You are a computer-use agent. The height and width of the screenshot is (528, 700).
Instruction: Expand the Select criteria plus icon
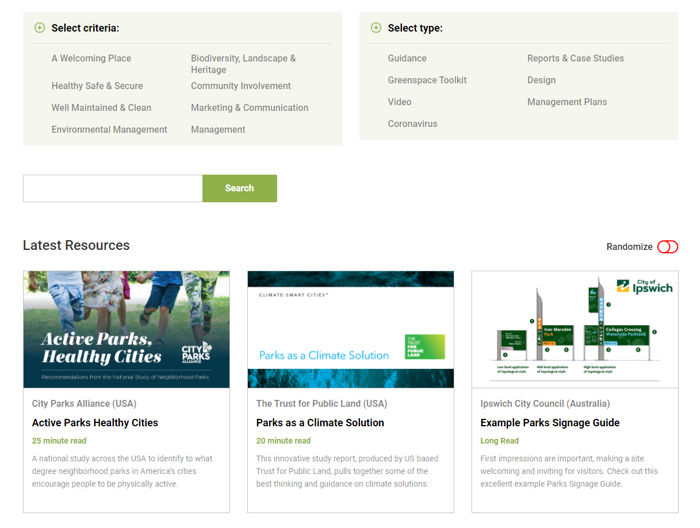(39, 28)
